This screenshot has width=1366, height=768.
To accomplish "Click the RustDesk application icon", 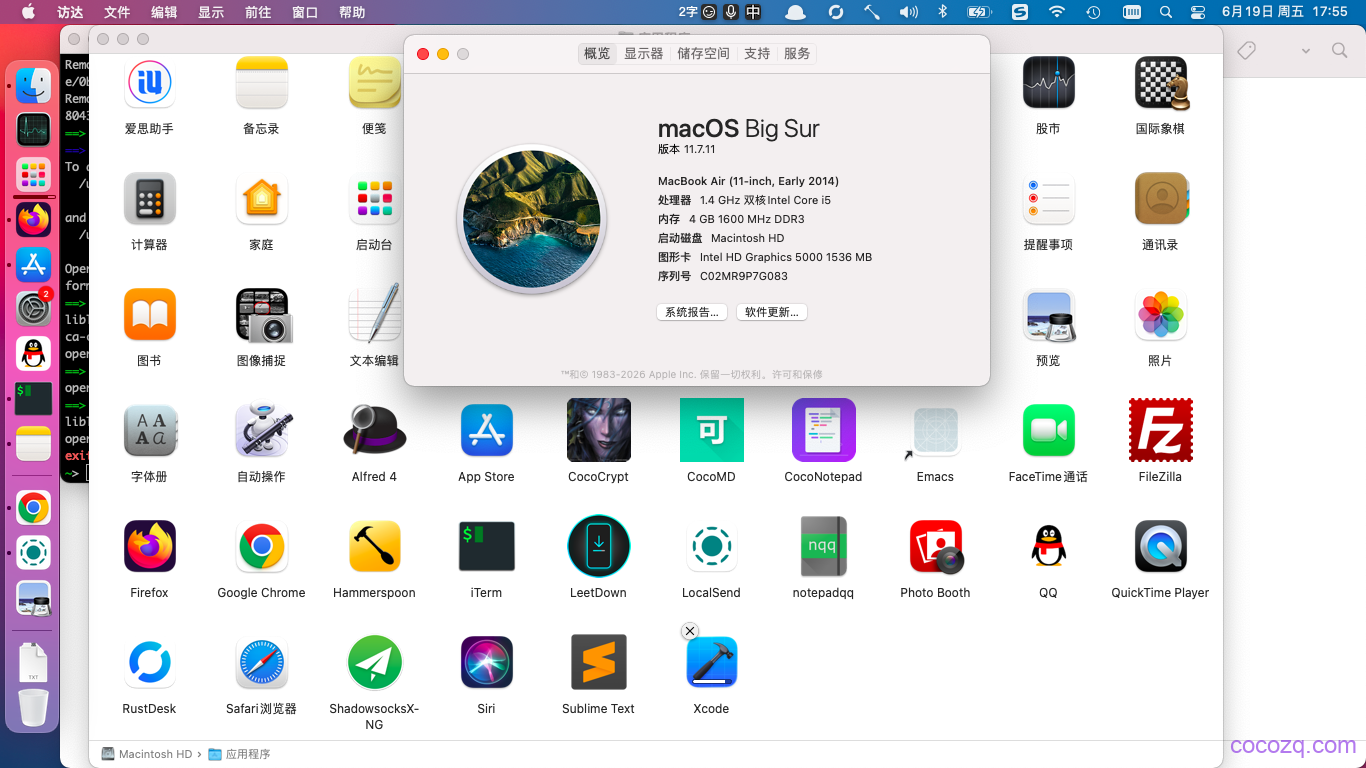I will click(149, 662).
